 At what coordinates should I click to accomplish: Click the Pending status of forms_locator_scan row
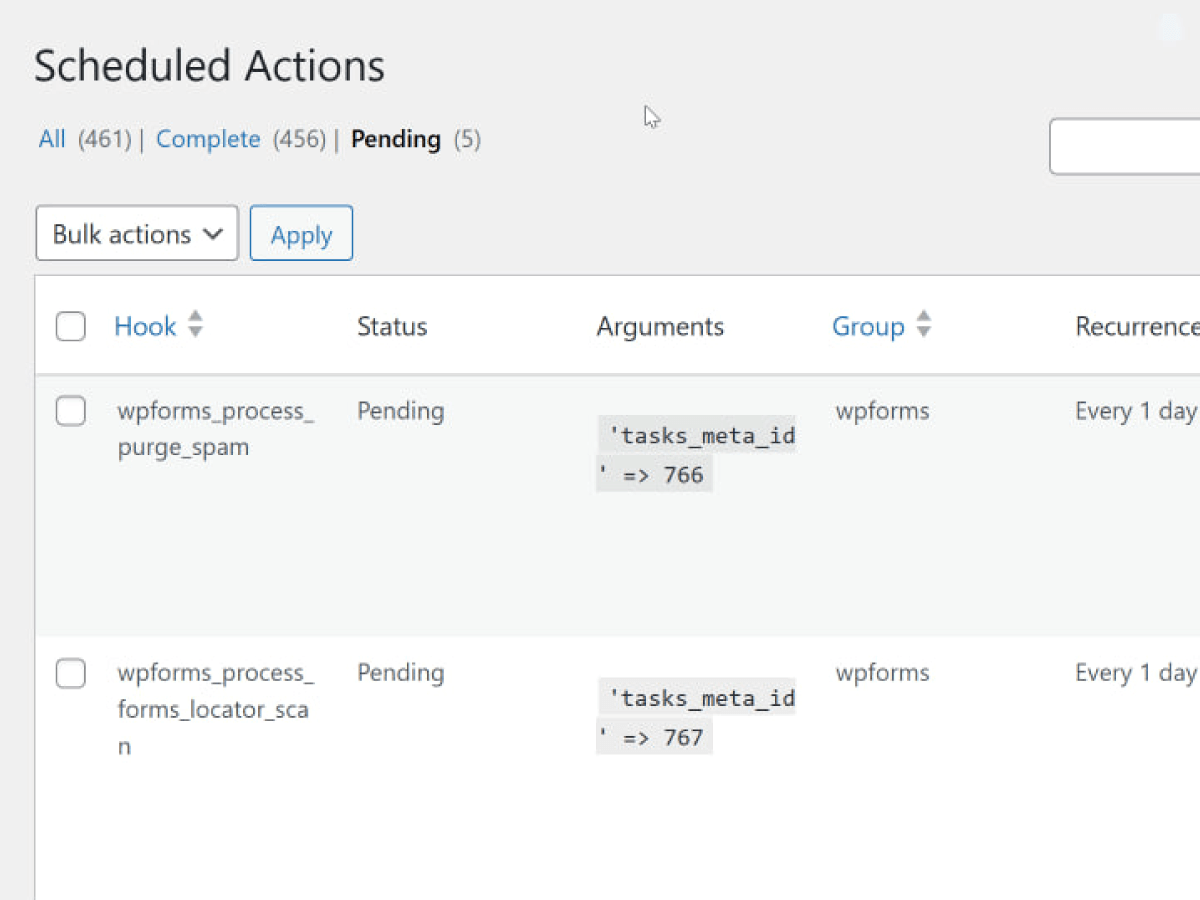[400, 673]
